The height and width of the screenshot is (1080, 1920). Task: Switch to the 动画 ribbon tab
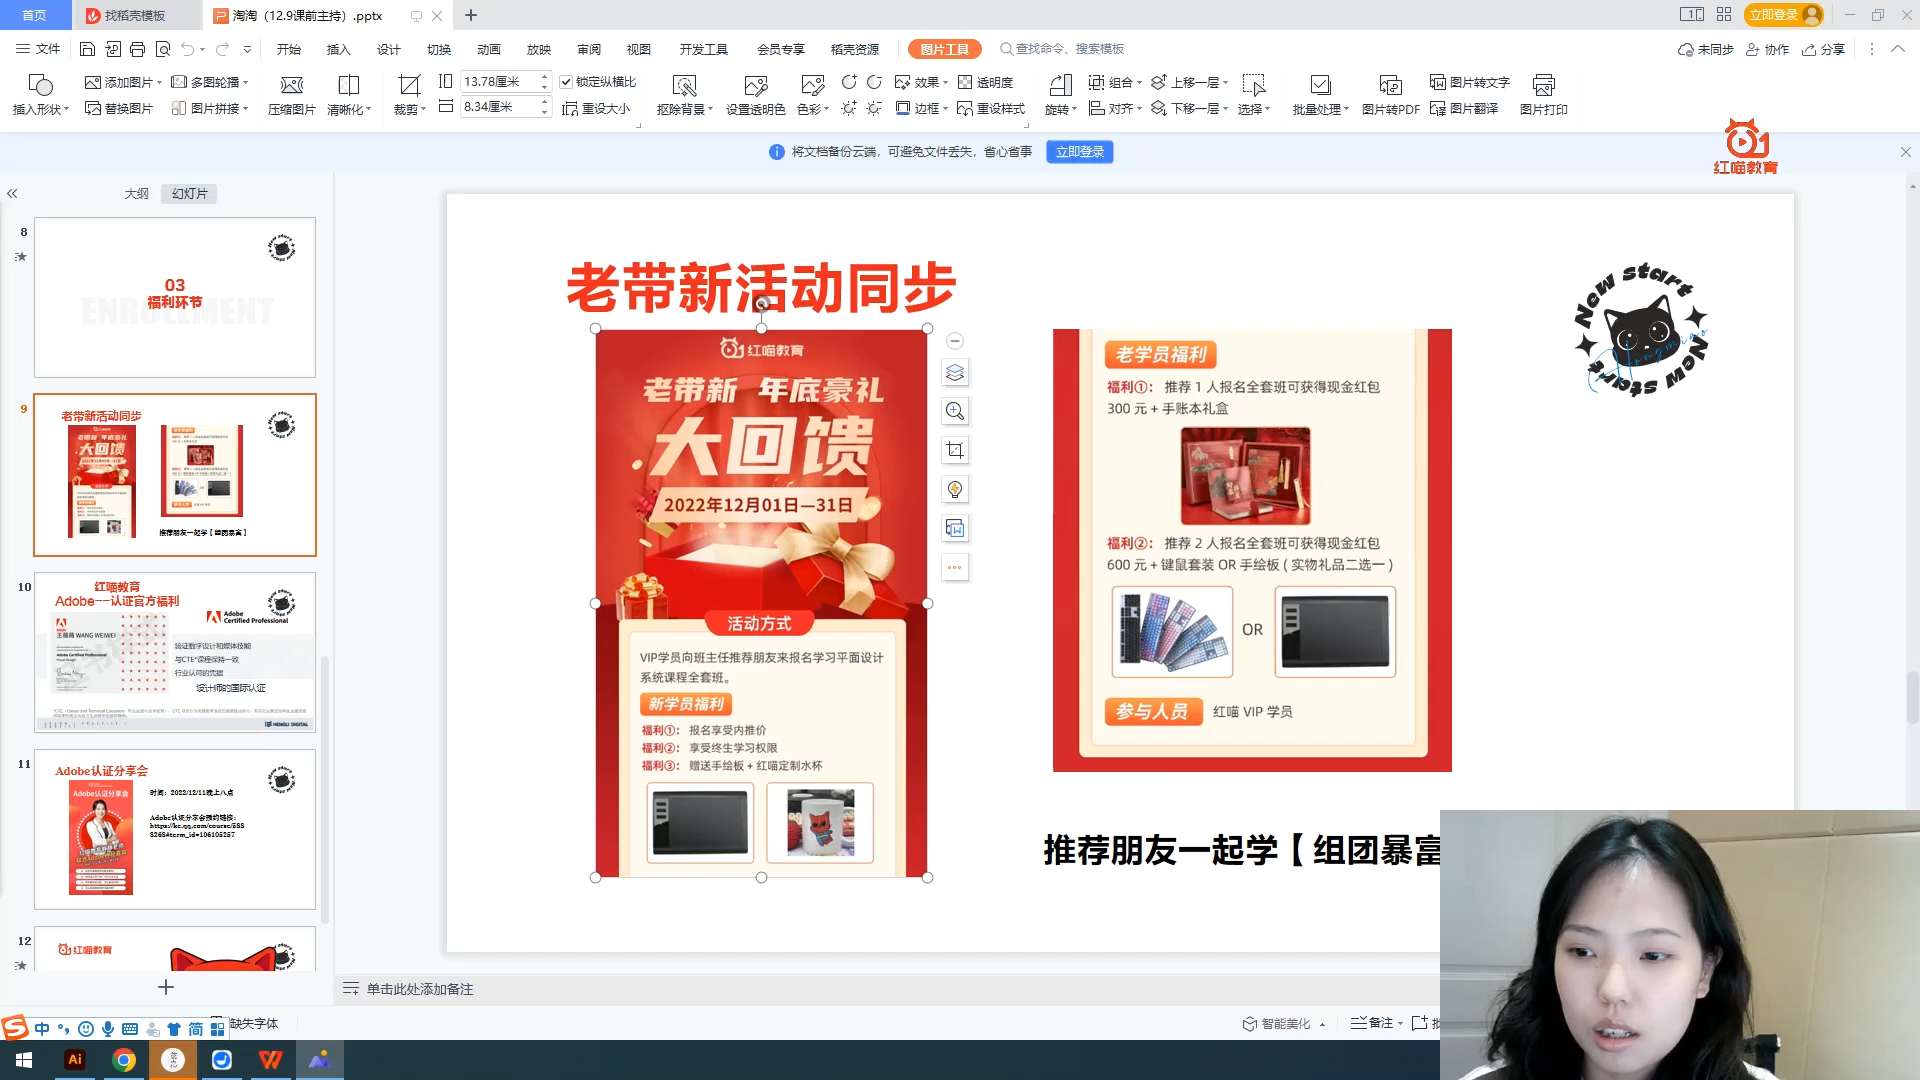(x=489, y=49)
